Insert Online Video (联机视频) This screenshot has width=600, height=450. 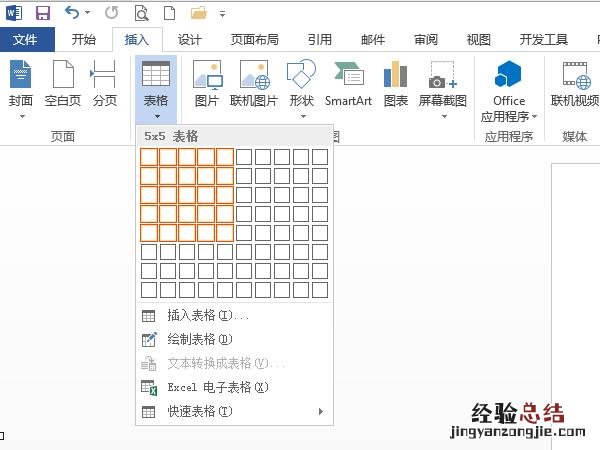[574, 84]
